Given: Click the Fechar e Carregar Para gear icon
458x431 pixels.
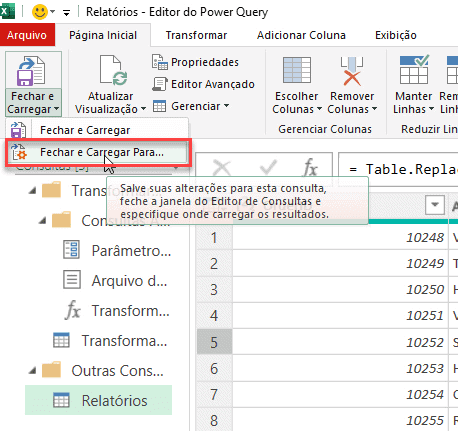Looking at the screenshot, I should (19, 152).
